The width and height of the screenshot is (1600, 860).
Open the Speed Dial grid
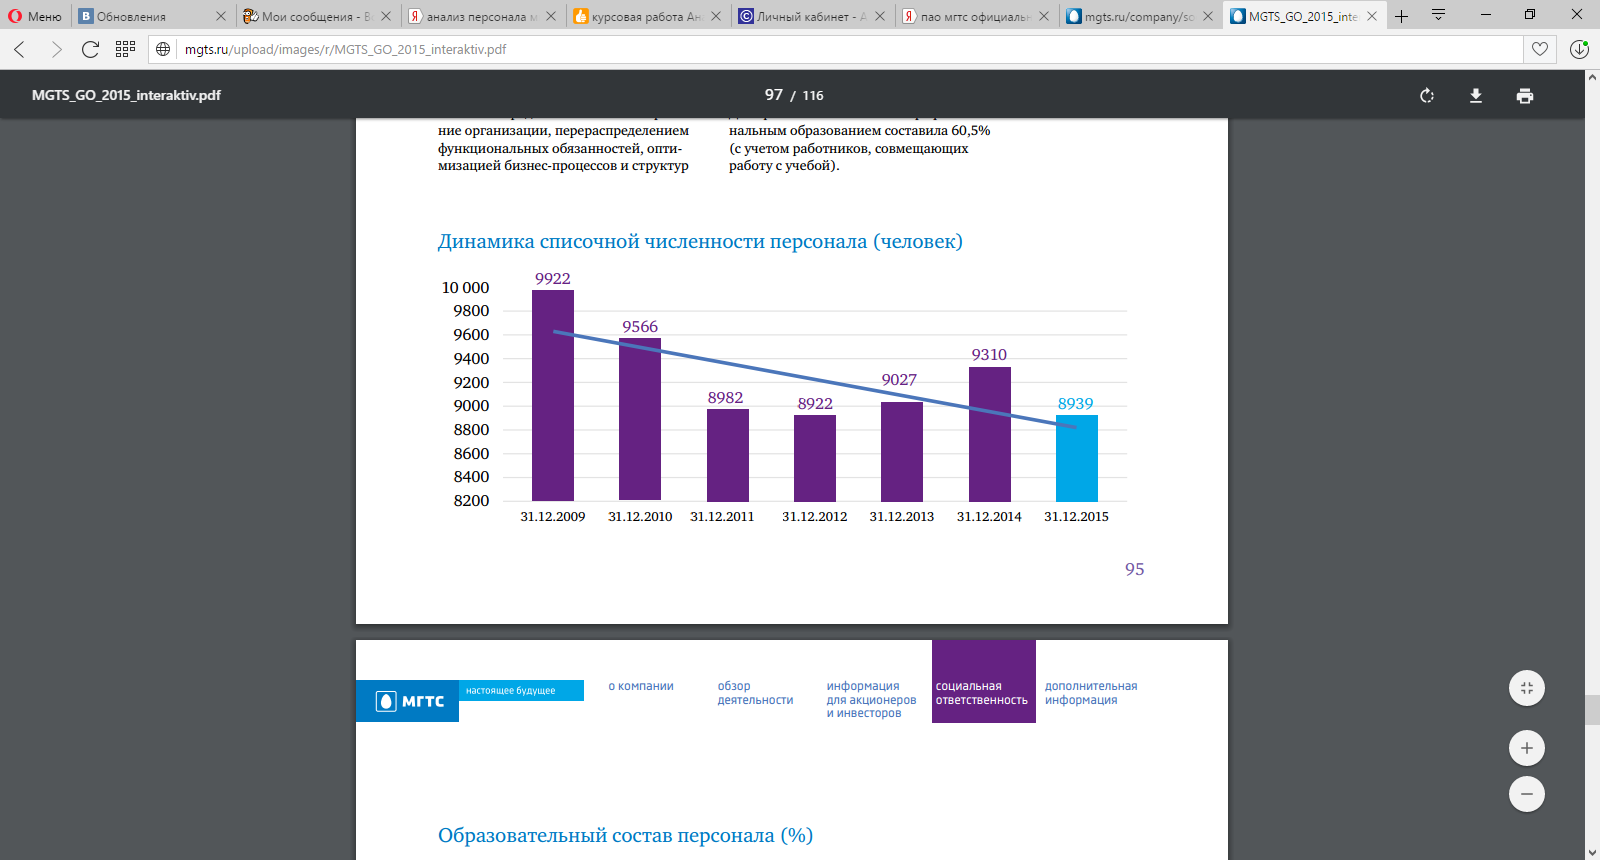(125, 49)
